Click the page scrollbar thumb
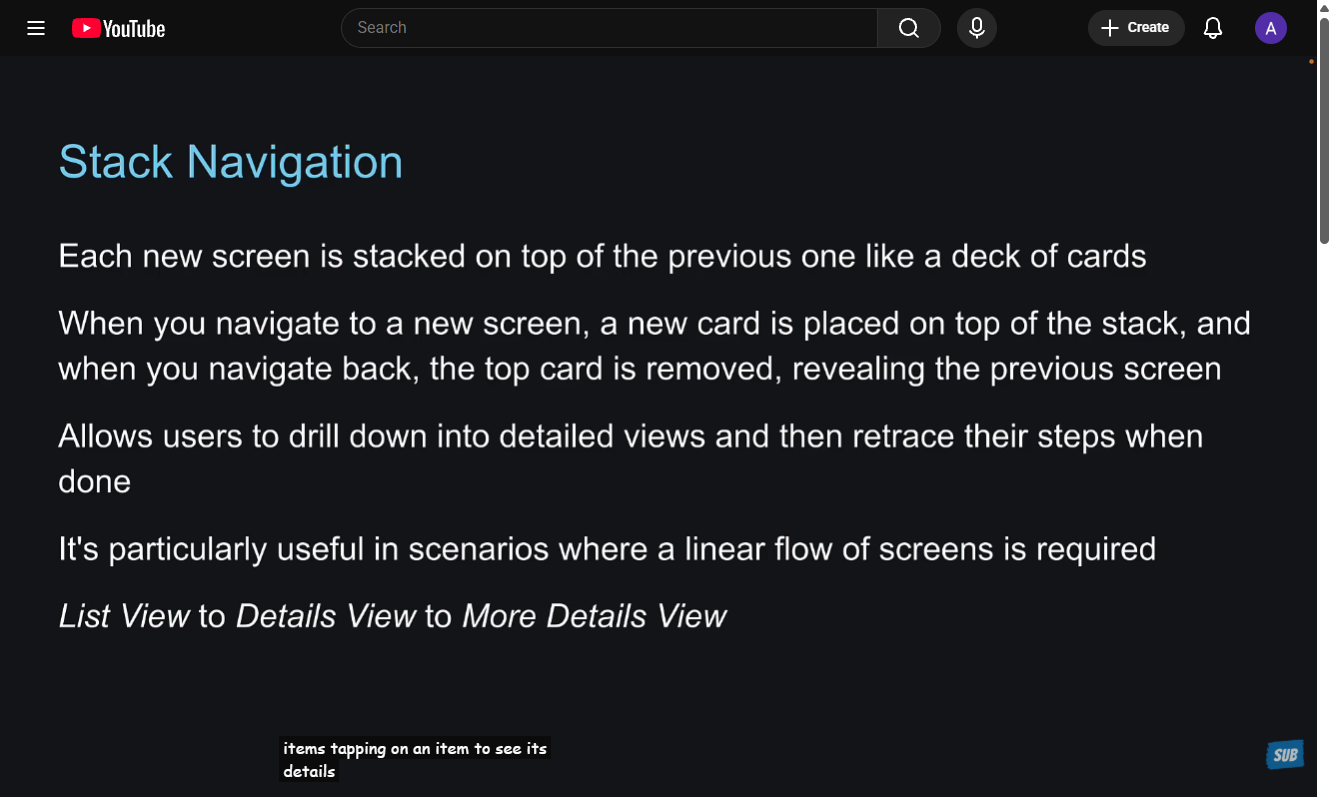Image resolution: width=1332 pixels, height=797 pixels. point(1324,130)
